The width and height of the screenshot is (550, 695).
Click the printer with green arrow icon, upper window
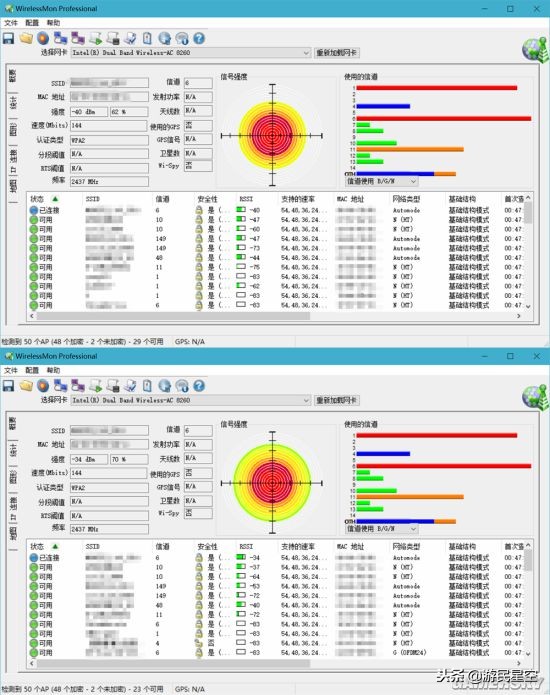point(95,39)
